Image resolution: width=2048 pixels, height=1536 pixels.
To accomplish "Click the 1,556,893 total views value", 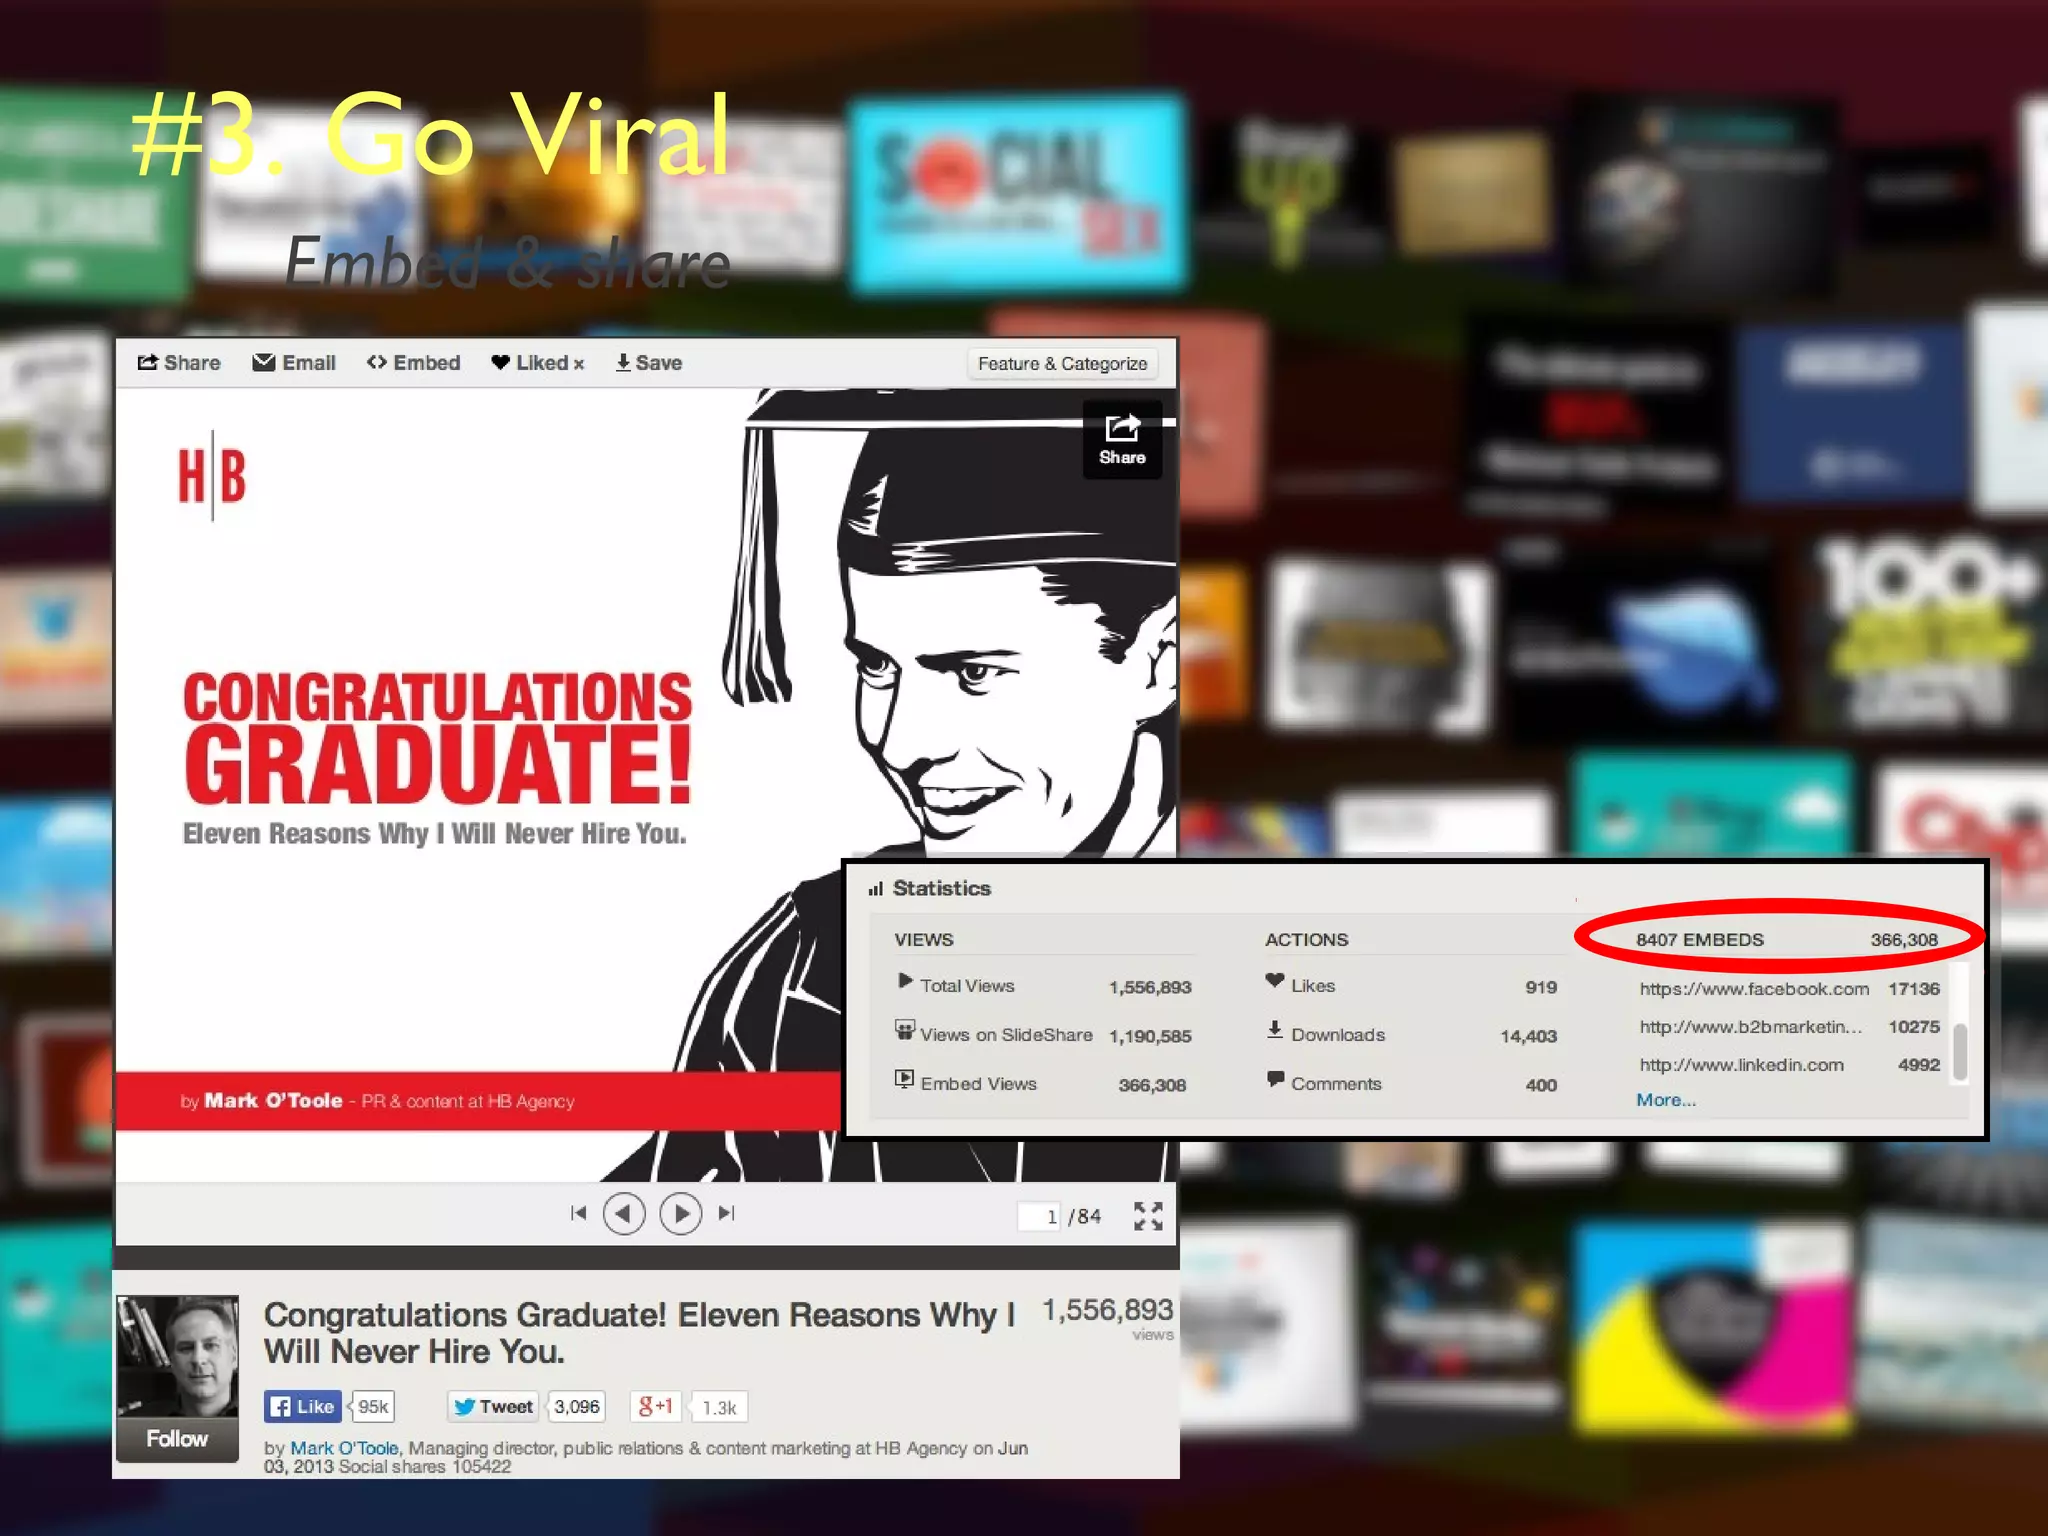I will coord(1150,987).
